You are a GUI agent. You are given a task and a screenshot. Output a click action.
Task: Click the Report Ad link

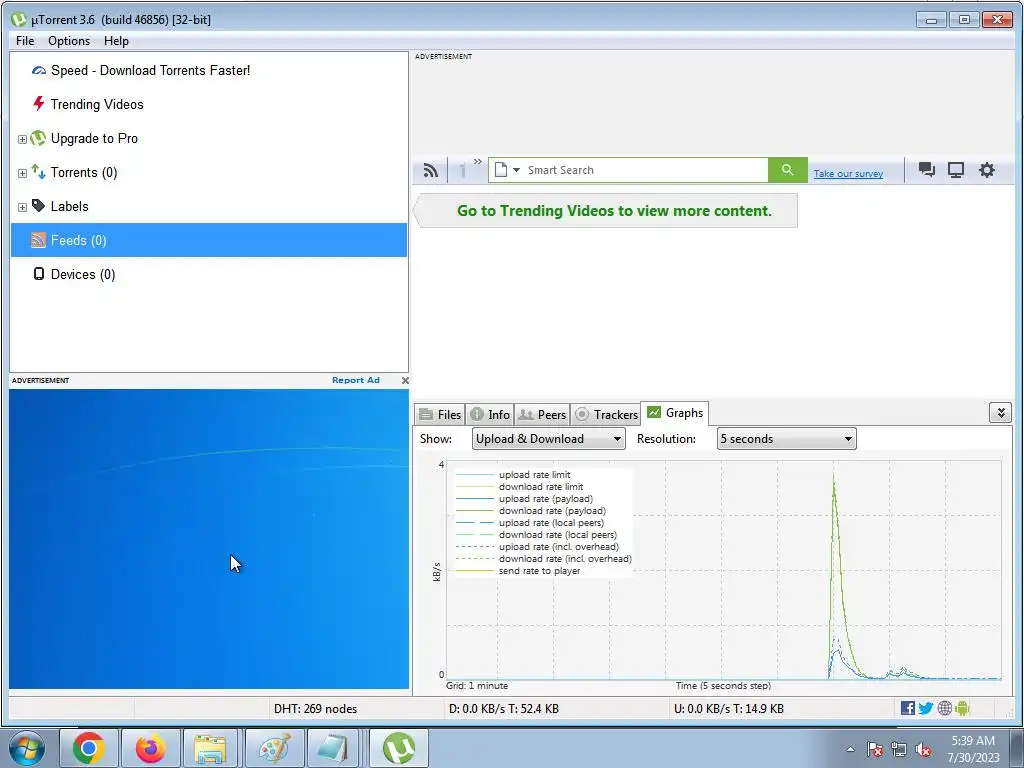pyautogui.click(x=355, y=380)
